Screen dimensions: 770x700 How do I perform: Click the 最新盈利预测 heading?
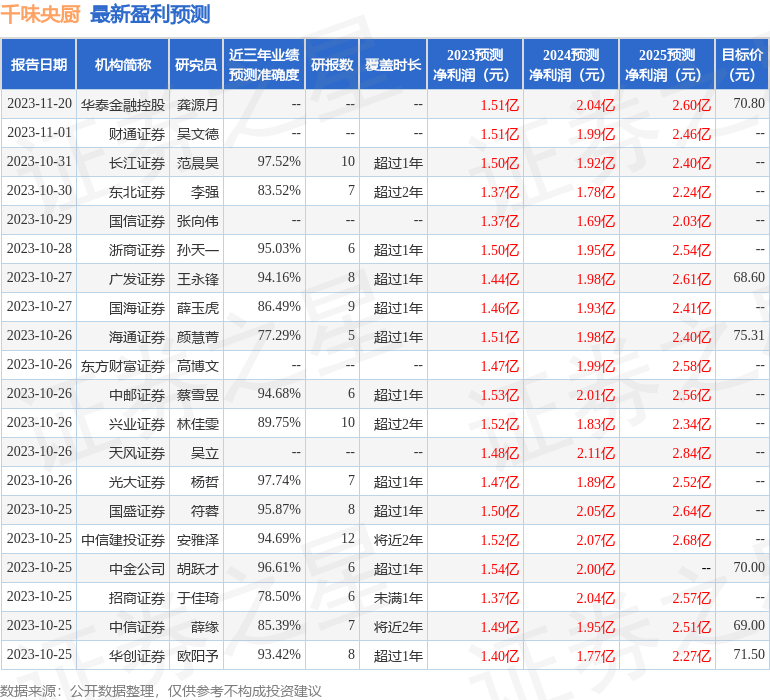(150, 14)
